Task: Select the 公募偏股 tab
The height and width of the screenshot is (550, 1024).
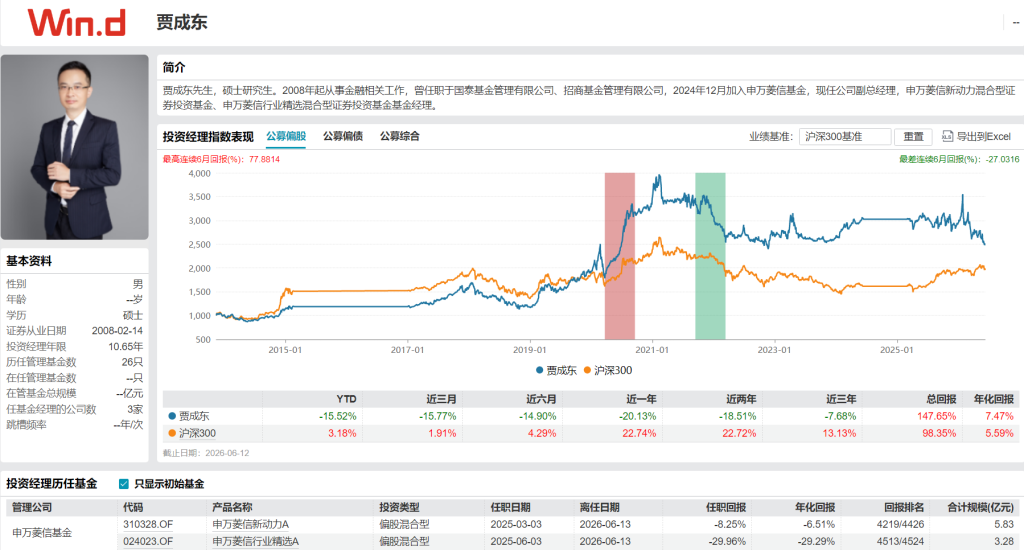Action: pyautogui.click(x=286, y=136)
